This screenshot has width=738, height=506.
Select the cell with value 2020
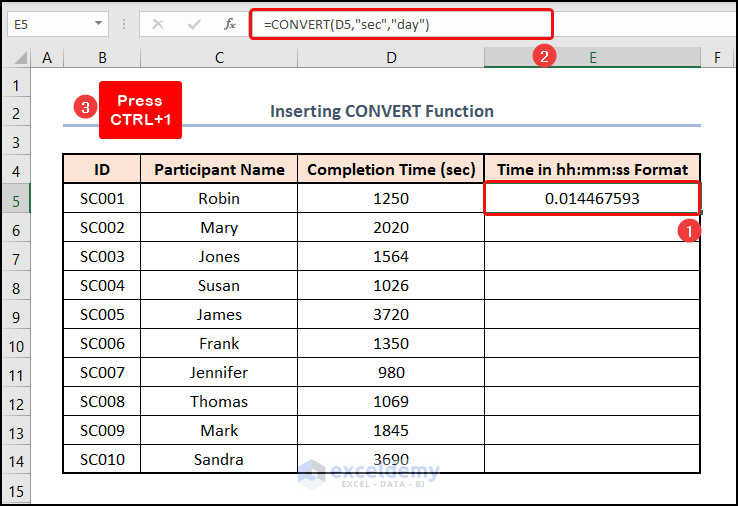[x=391, y=227]
